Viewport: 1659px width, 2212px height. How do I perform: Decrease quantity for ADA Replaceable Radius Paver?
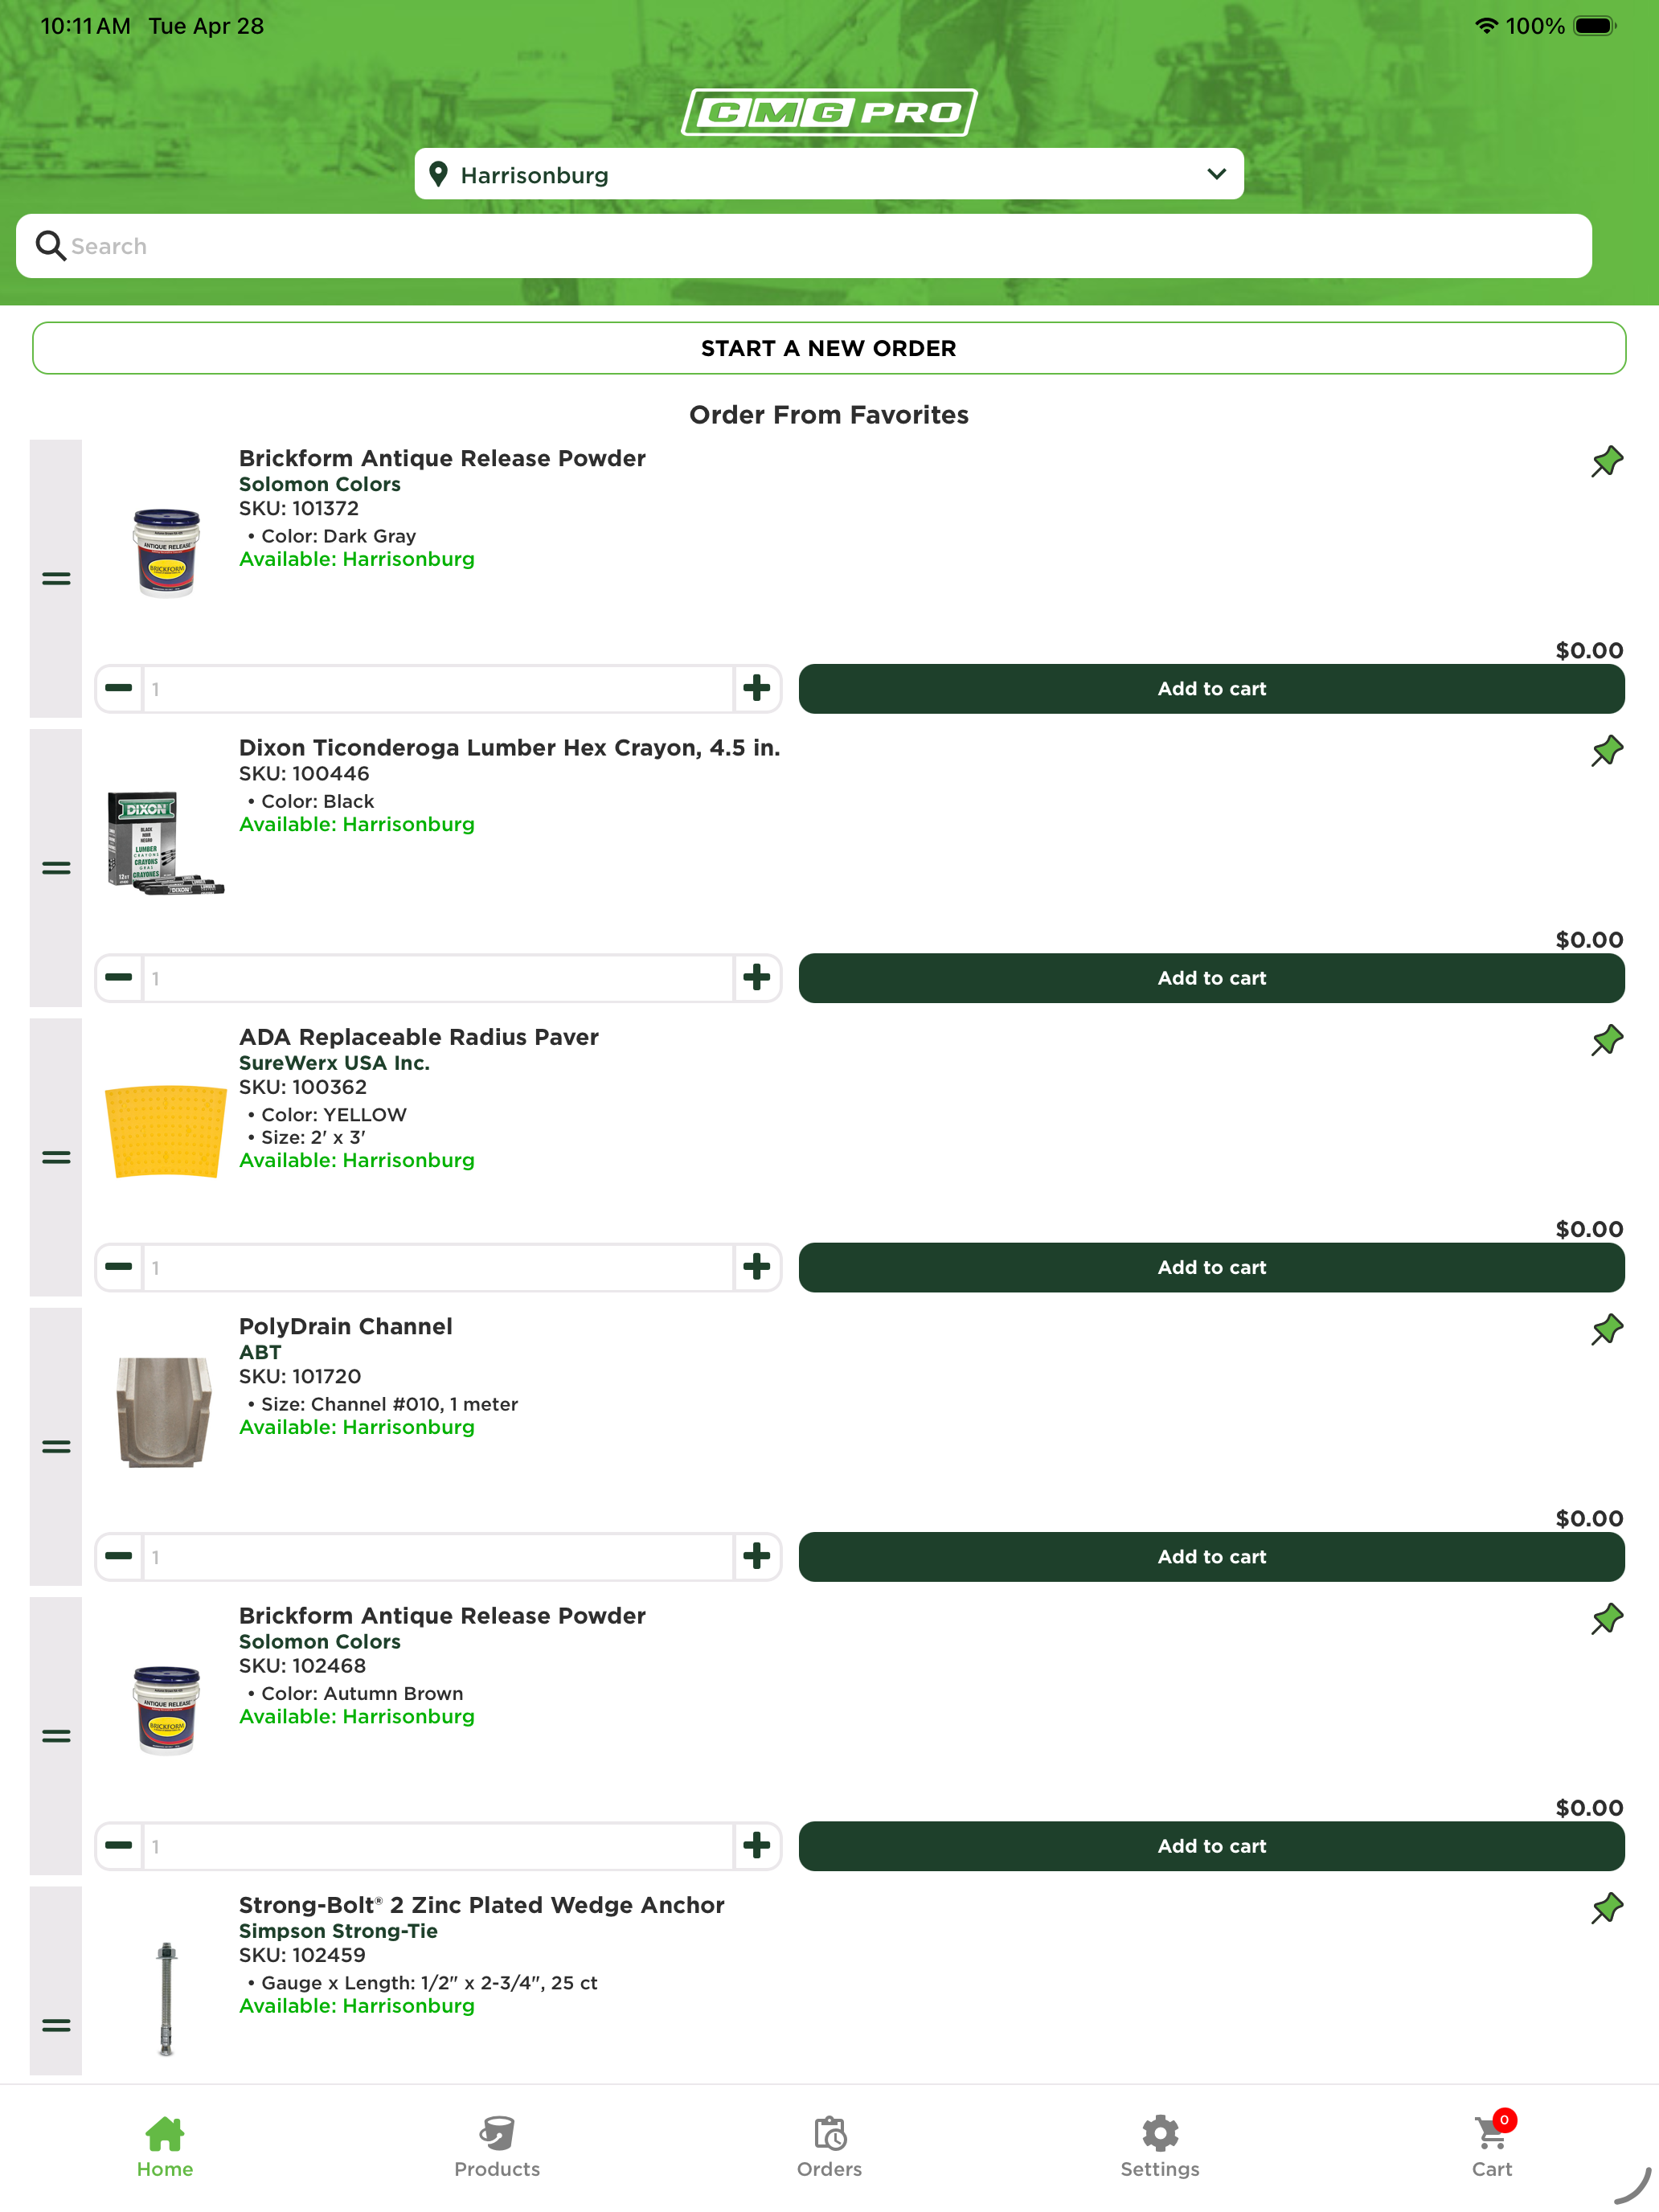pos(119,1267)
